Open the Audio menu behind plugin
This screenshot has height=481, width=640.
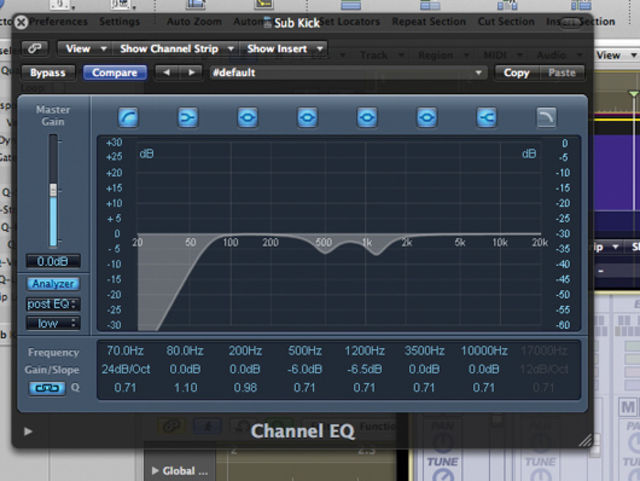point(560,55)
